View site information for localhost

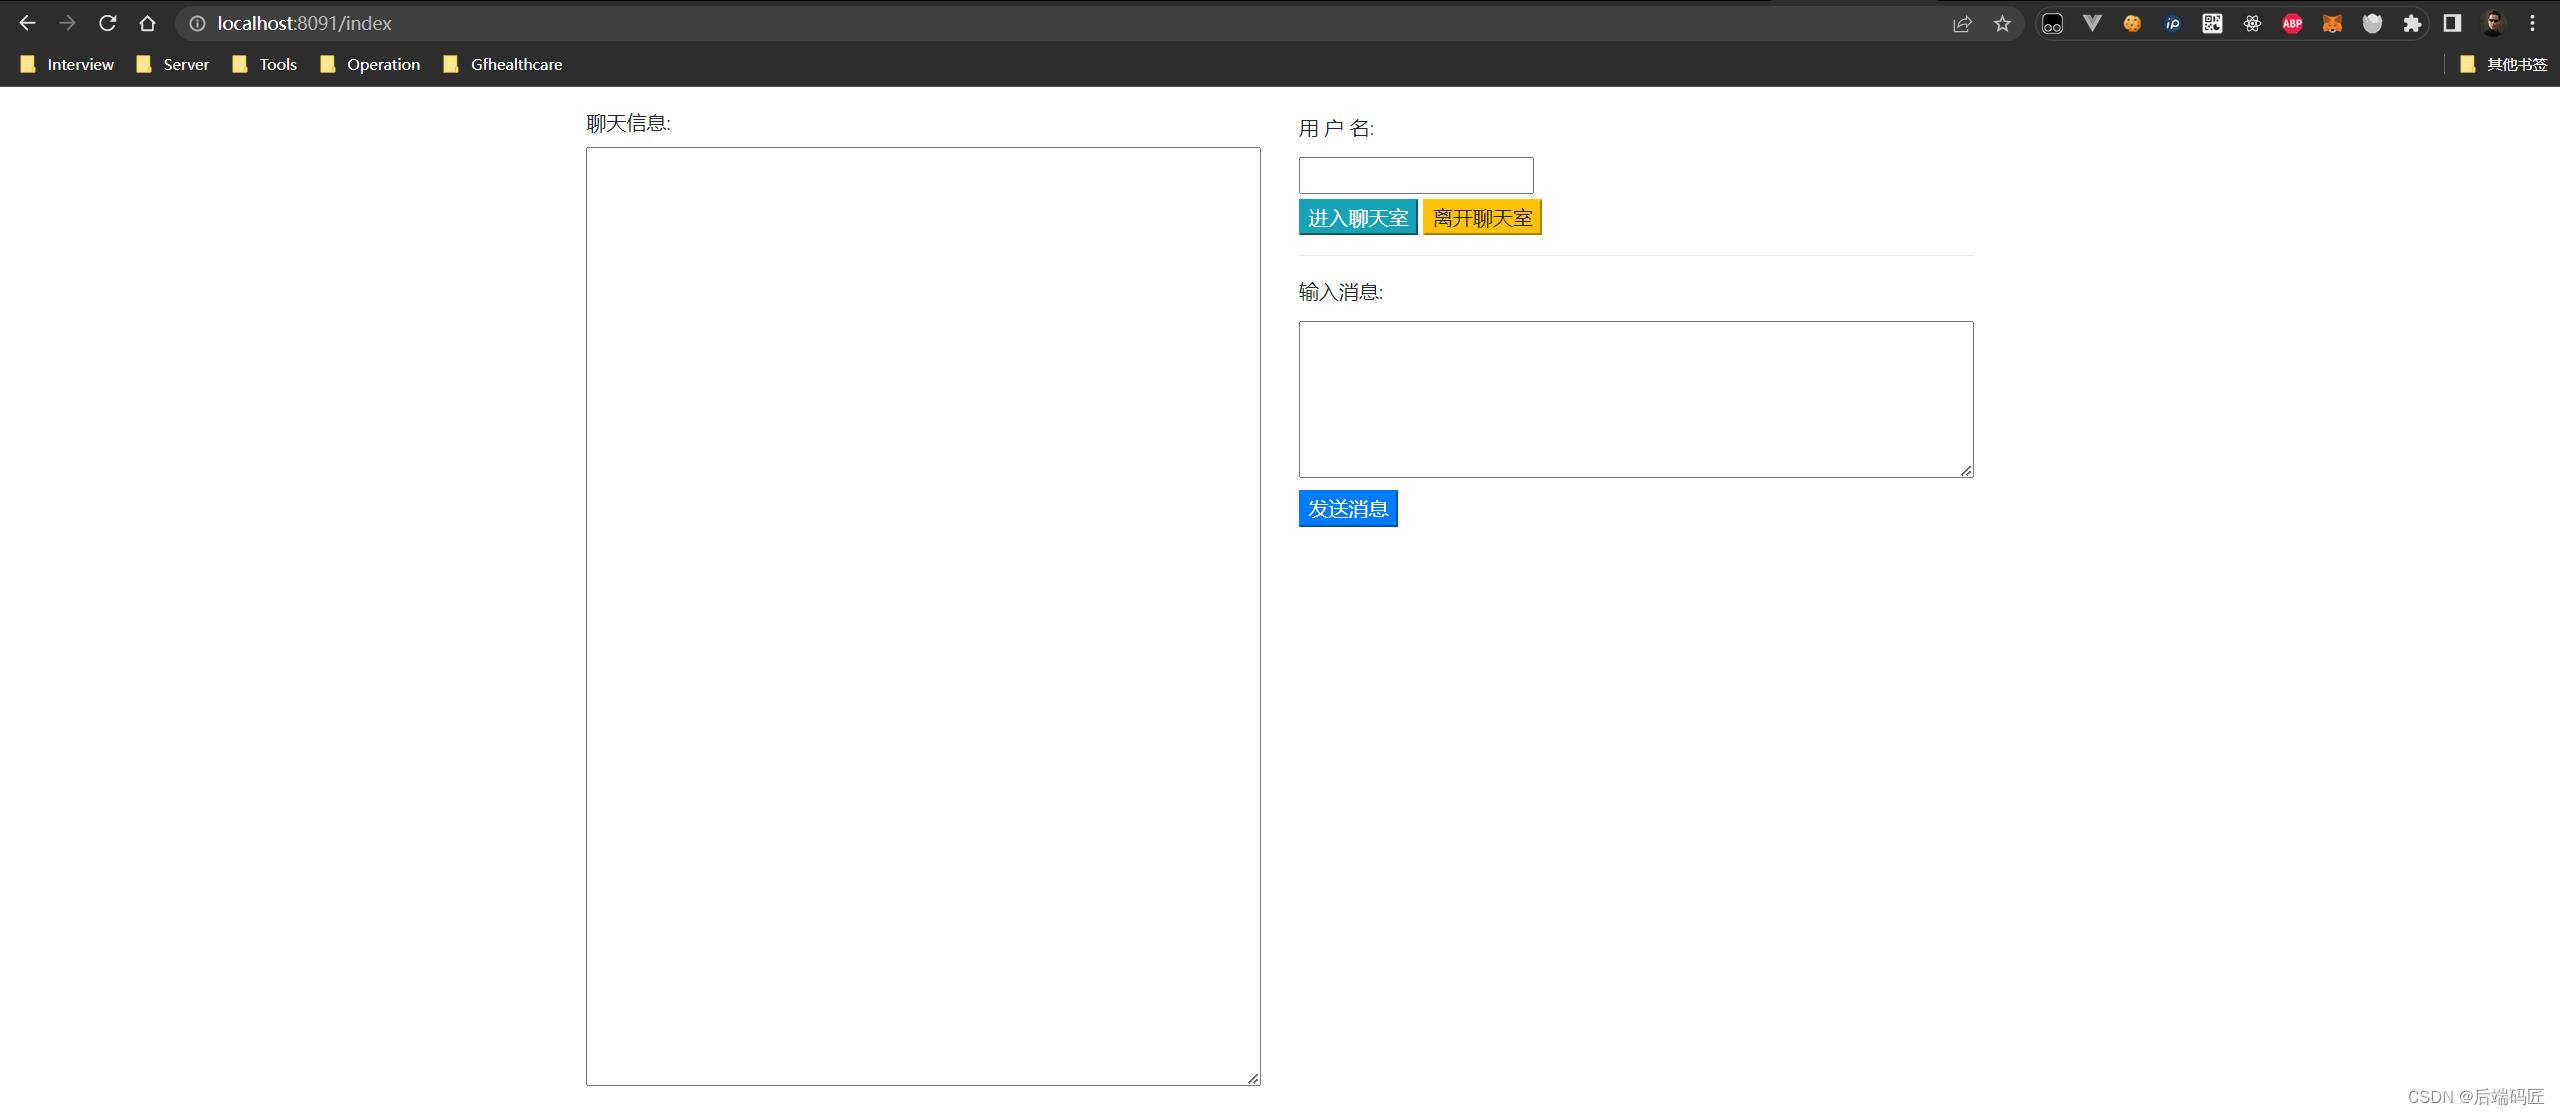[x=198, y=23]
